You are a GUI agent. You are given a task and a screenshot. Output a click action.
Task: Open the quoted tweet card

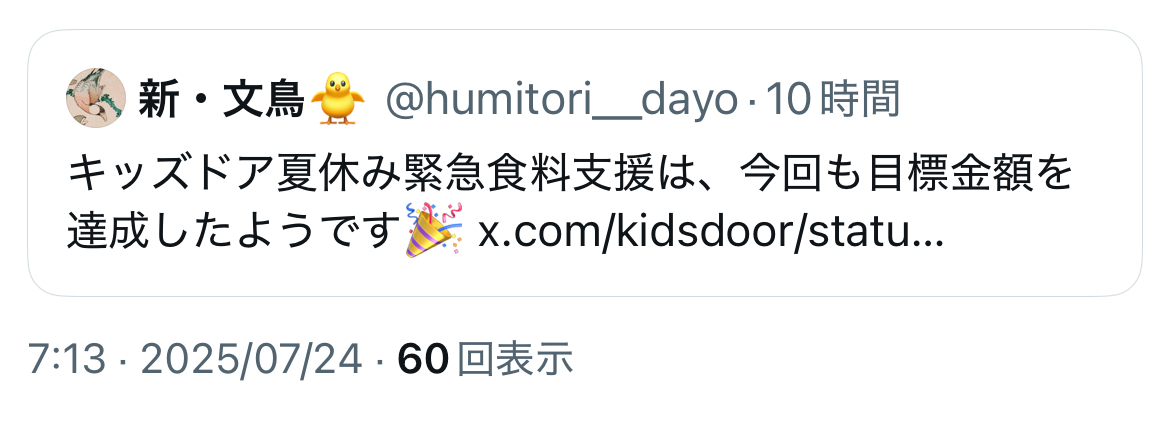point(585,163)
